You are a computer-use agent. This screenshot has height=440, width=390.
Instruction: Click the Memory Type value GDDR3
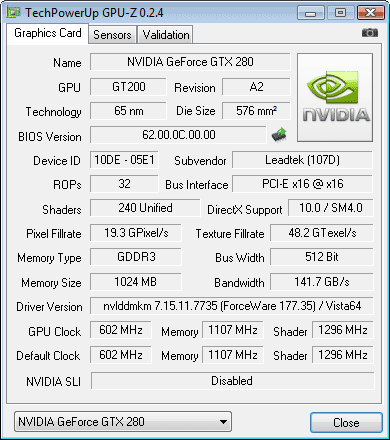click(136, 257)
